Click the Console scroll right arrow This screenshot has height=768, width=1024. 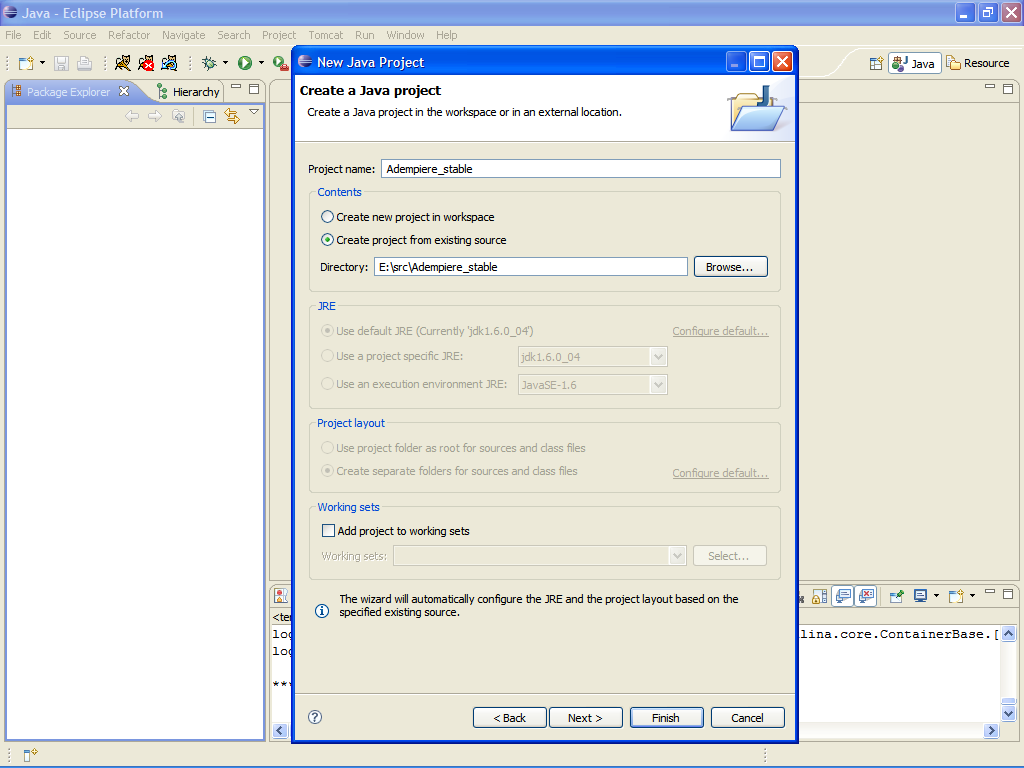(991, 731)
